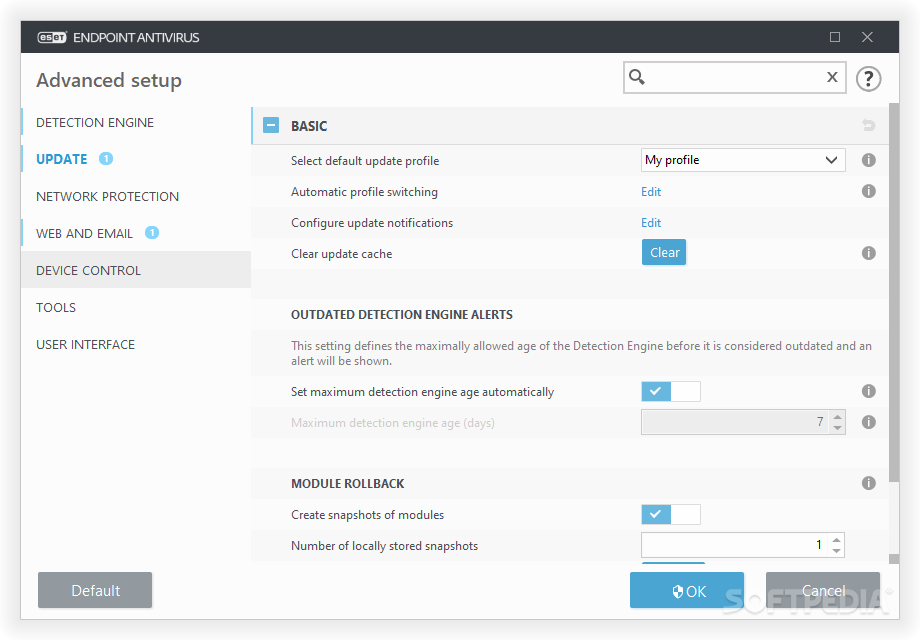Open info for Maximum detection engine age (days)
This screenshot has height=640, width=920.
click(868, 422)
